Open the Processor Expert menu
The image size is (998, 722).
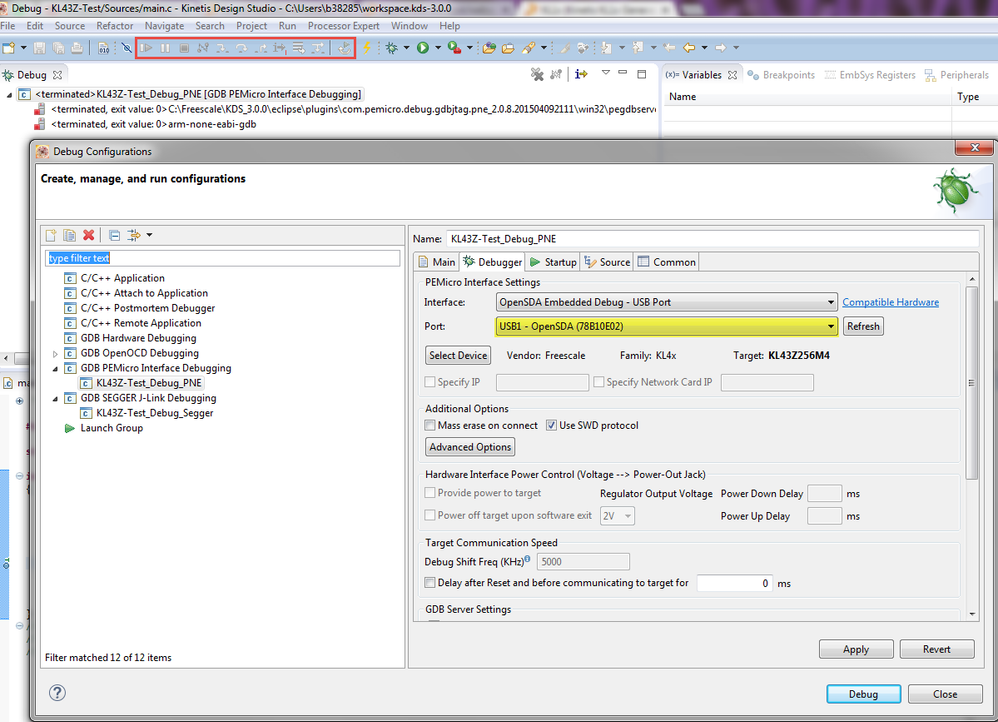coord(343,26)
